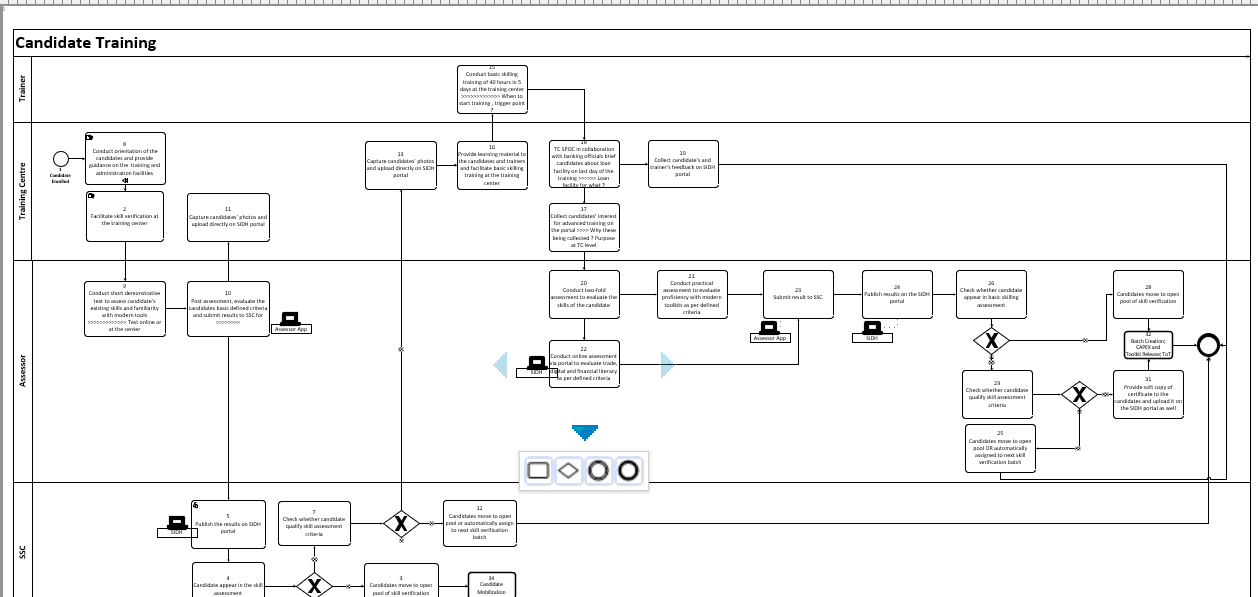This screenshot has height=597, width=1258.
Task: Select the Trainer swimlane header
Action: click(23, 89)
